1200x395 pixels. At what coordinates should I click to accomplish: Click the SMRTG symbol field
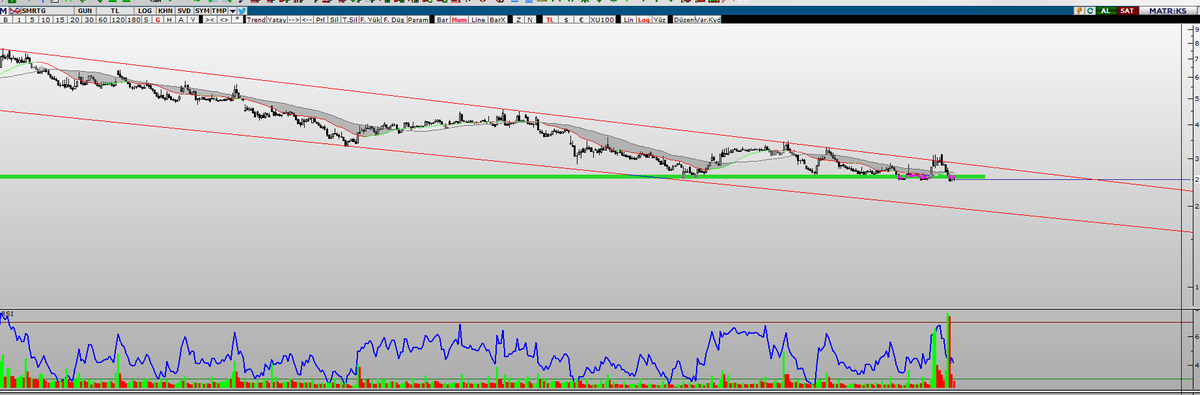[48, 11]
